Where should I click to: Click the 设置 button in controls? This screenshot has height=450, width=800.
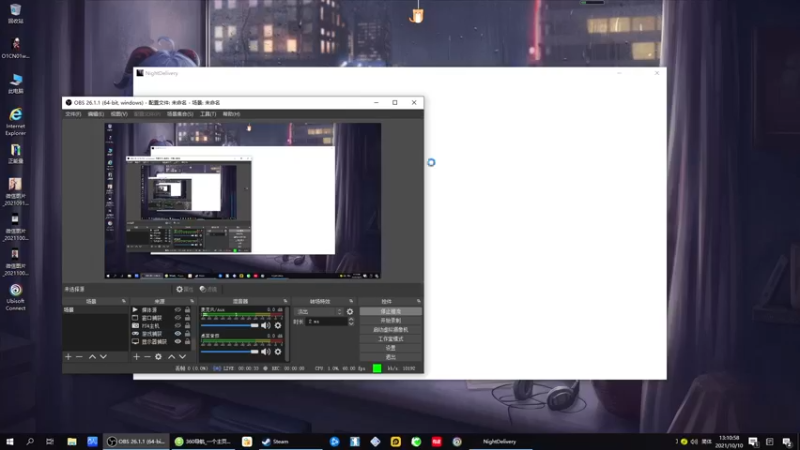pyautogui.click(x=391, y=348)
